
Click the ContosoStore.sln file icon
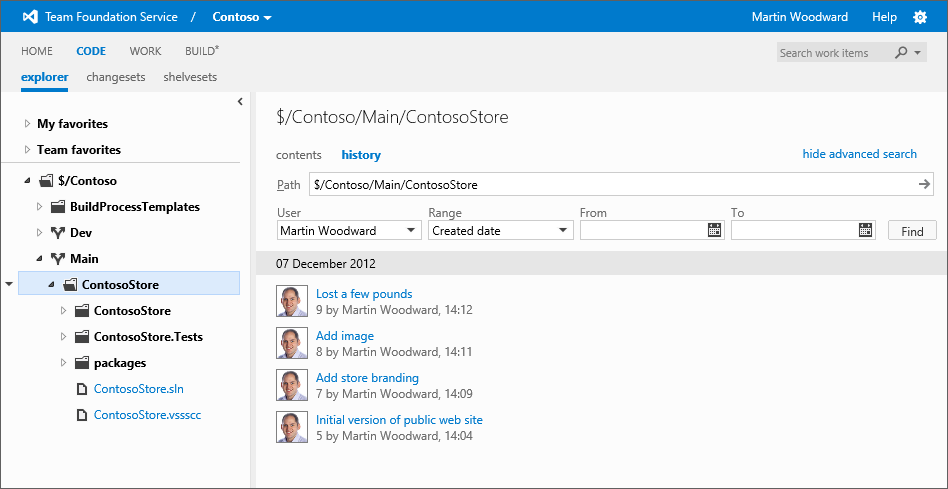[82, 389]
